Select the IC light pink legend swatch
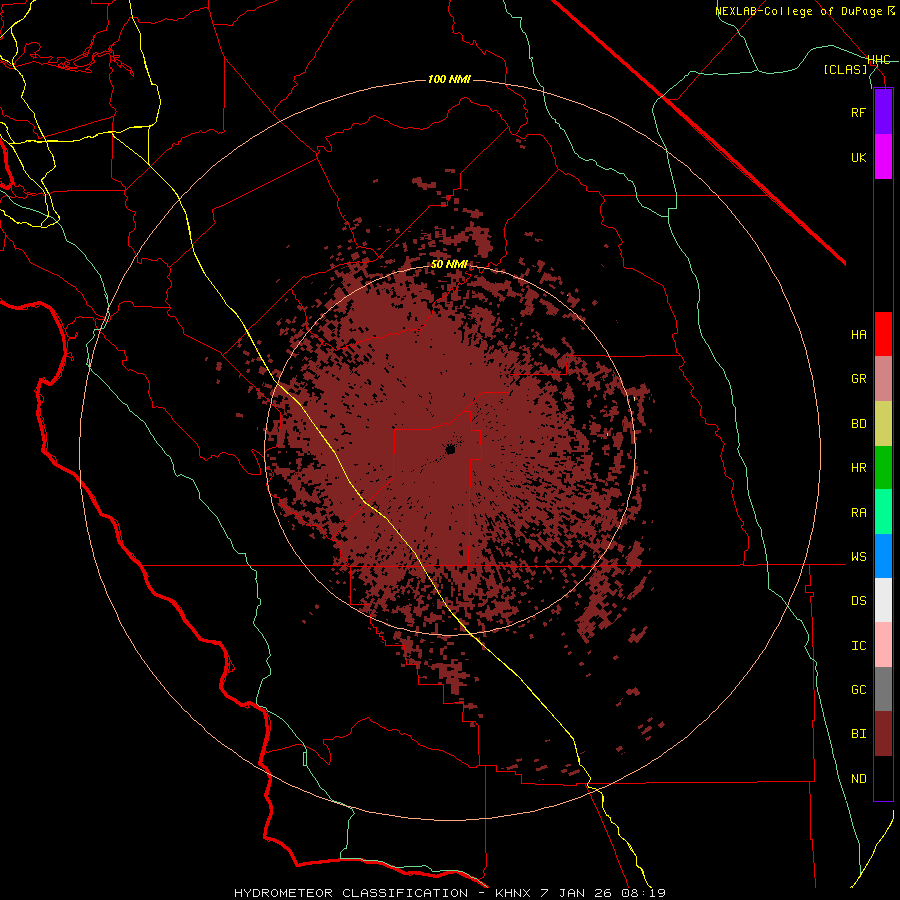900x900 pixels. point(883,645)
